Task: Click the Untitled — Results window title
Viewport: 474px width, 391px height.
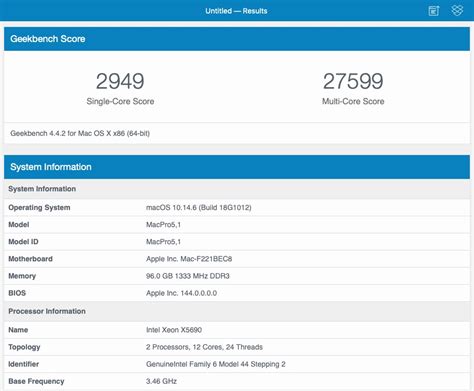Action: click(x=236, y=11)
